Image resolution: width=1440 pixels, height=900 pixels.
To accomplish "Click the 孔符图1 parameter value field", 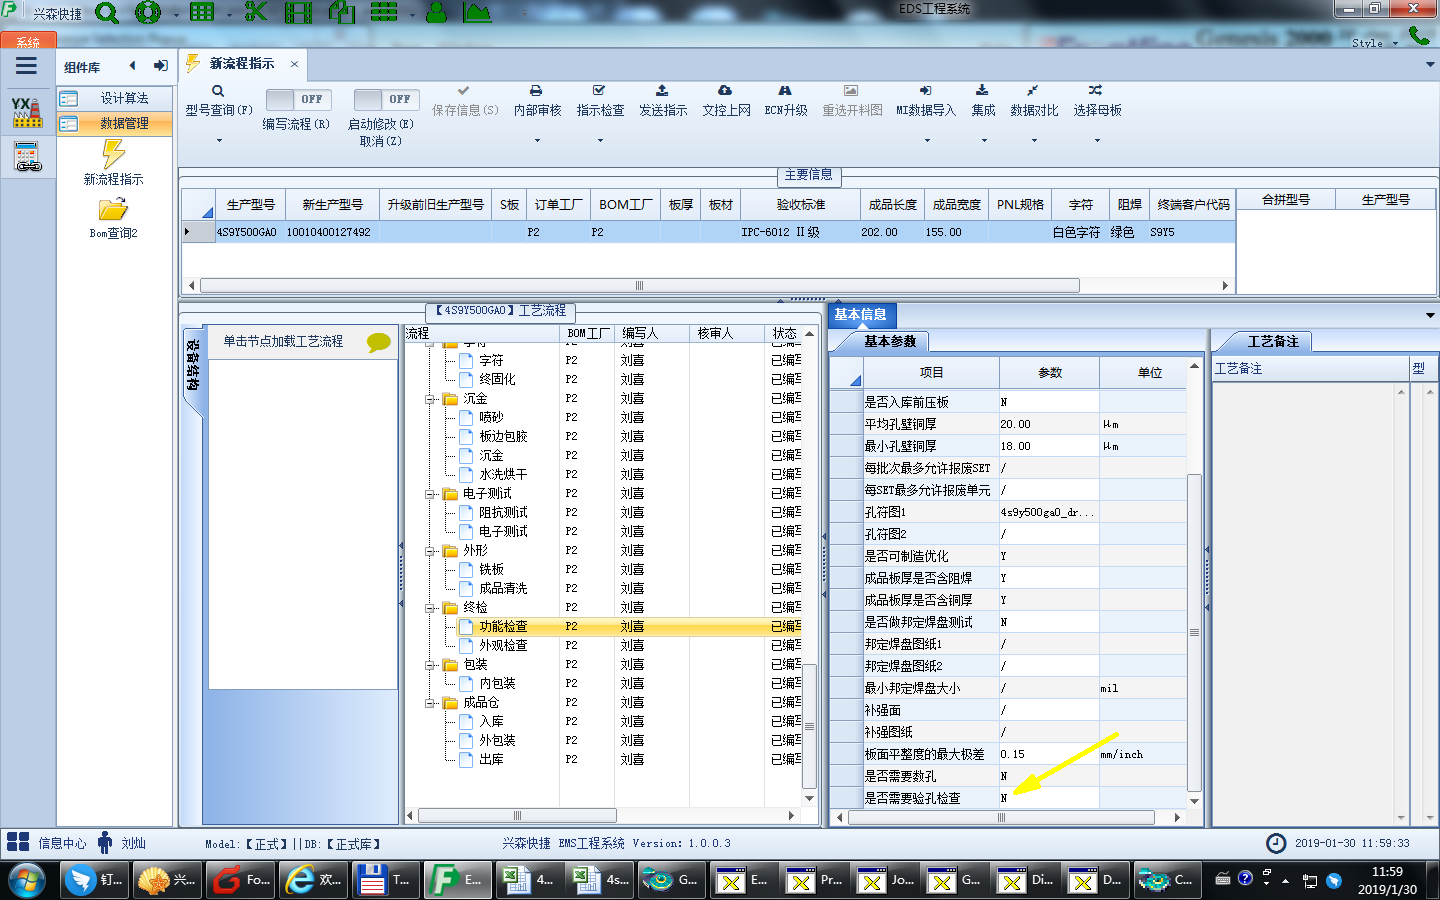I will 1049,512.
